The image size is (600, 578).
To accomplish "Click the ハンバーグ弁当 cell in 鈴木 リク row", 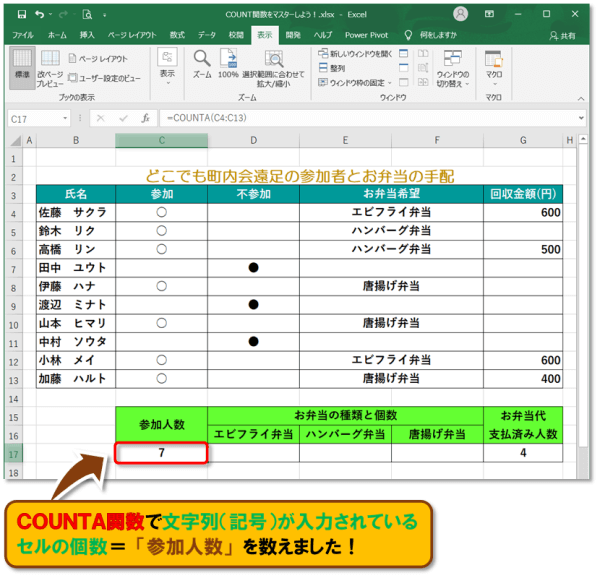I will pyautogui.click(x=391, y=231).
